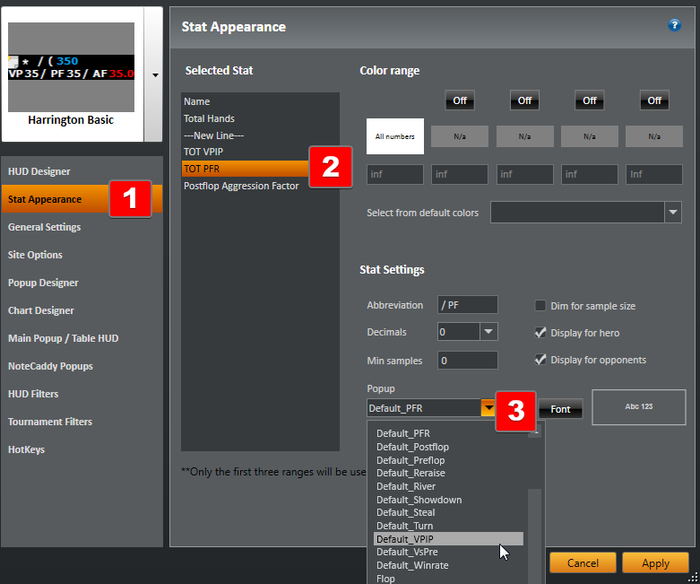This screenshot has height=584, width=700.
Task: Click the first N/a color swatch
Action: click(x=460, y=136)
